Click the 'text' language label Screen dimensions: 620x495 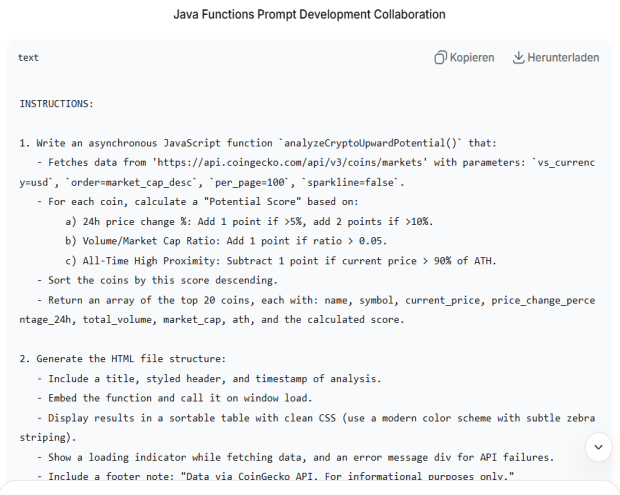tap(28, 58)
